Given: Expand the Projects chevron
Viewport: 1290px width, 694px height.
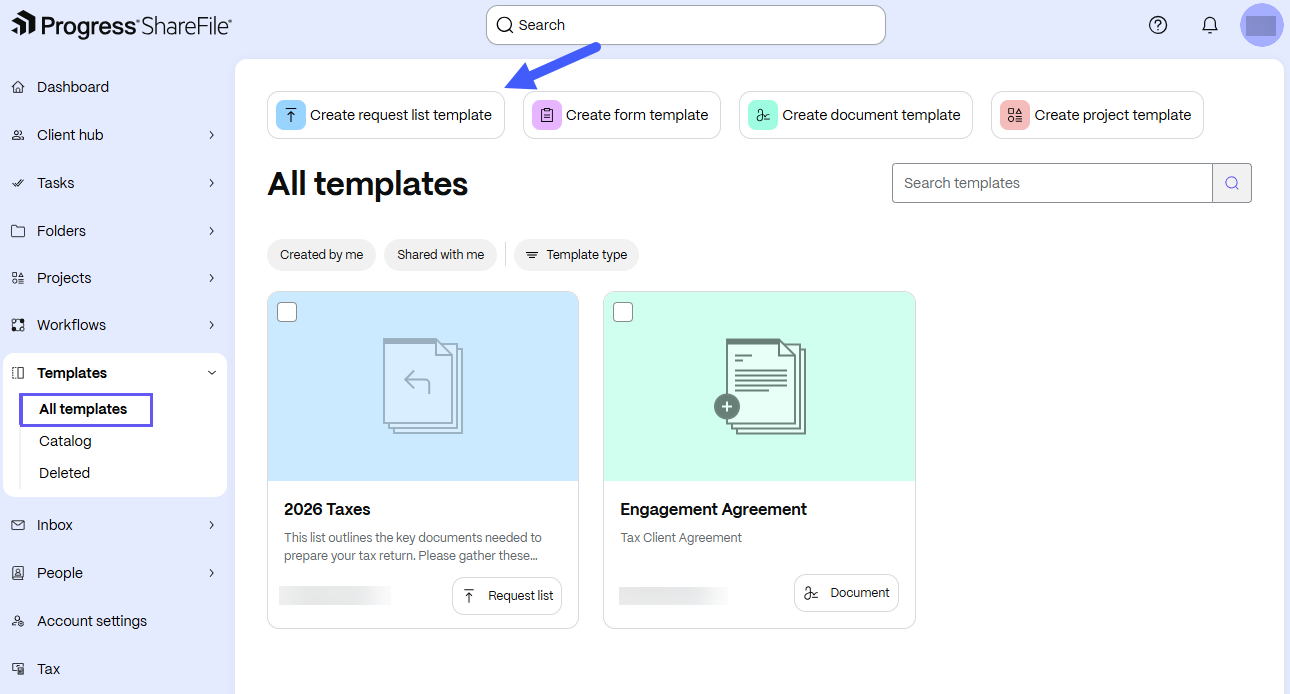Looking at the screenshot, I should pos(211,278).
